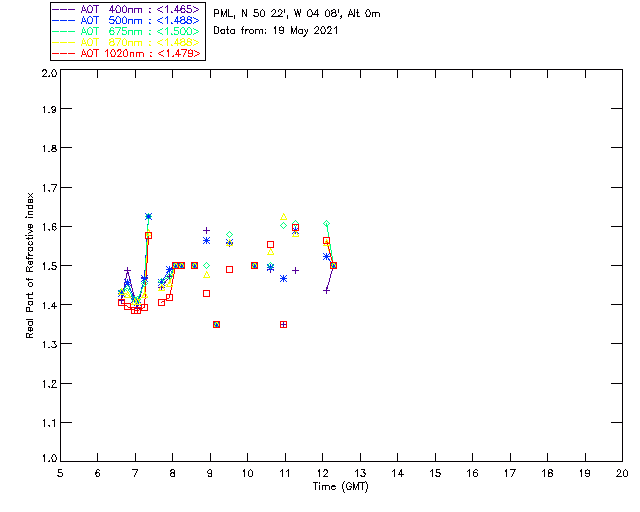
Task: Click the AOT 500nm legend entry
Action: 127,20
